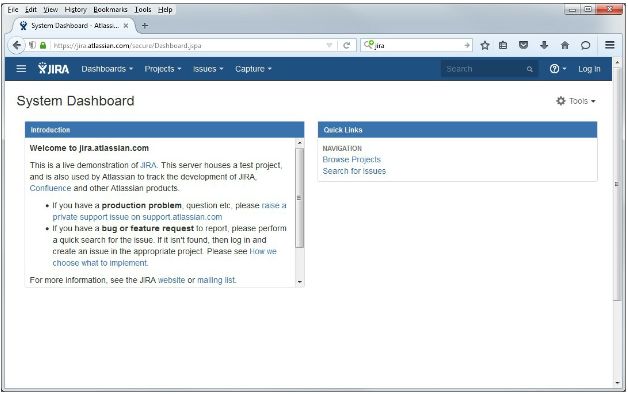
Task: Click the Pocket icon in the toolbar
Action: coord(523,45)
